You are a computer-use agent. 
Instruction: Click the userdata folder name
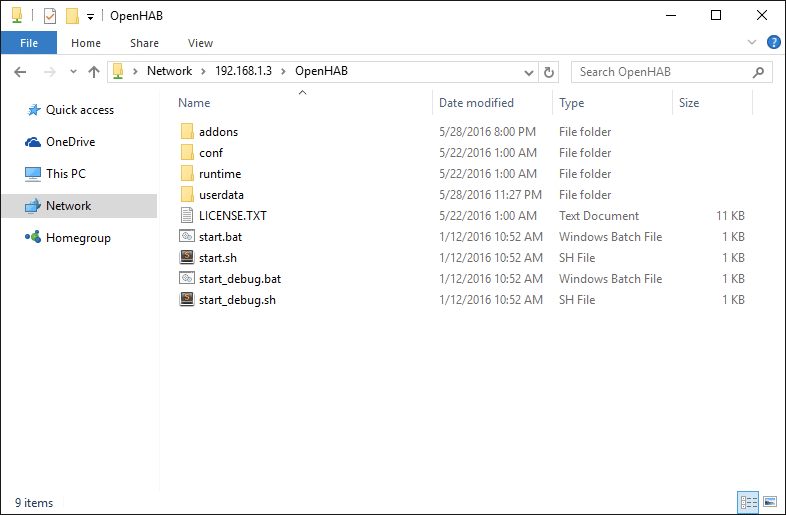pos(222,195)
